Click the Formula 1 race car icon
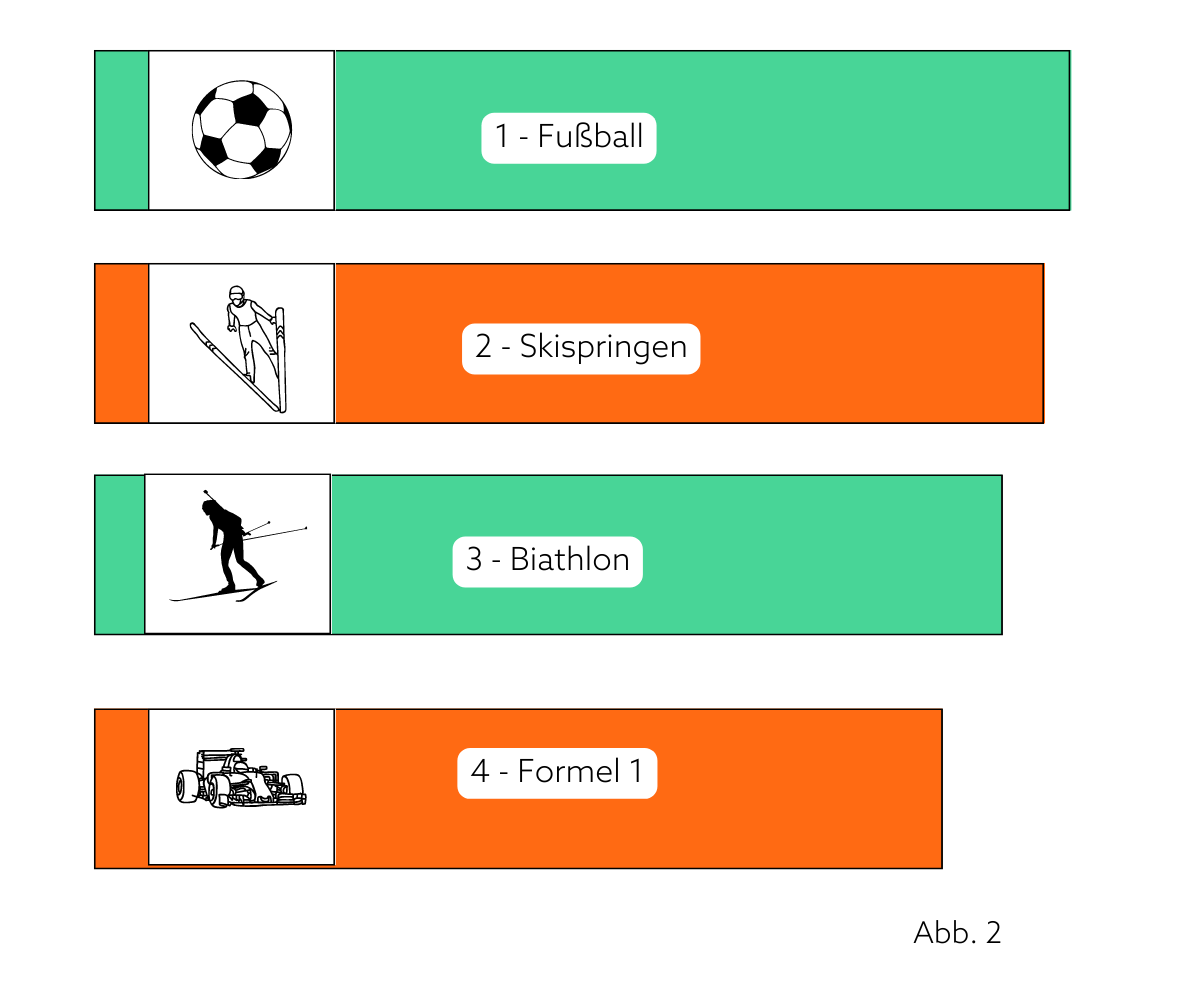This screenshot has width=1202, height=1002. point(241,777)
